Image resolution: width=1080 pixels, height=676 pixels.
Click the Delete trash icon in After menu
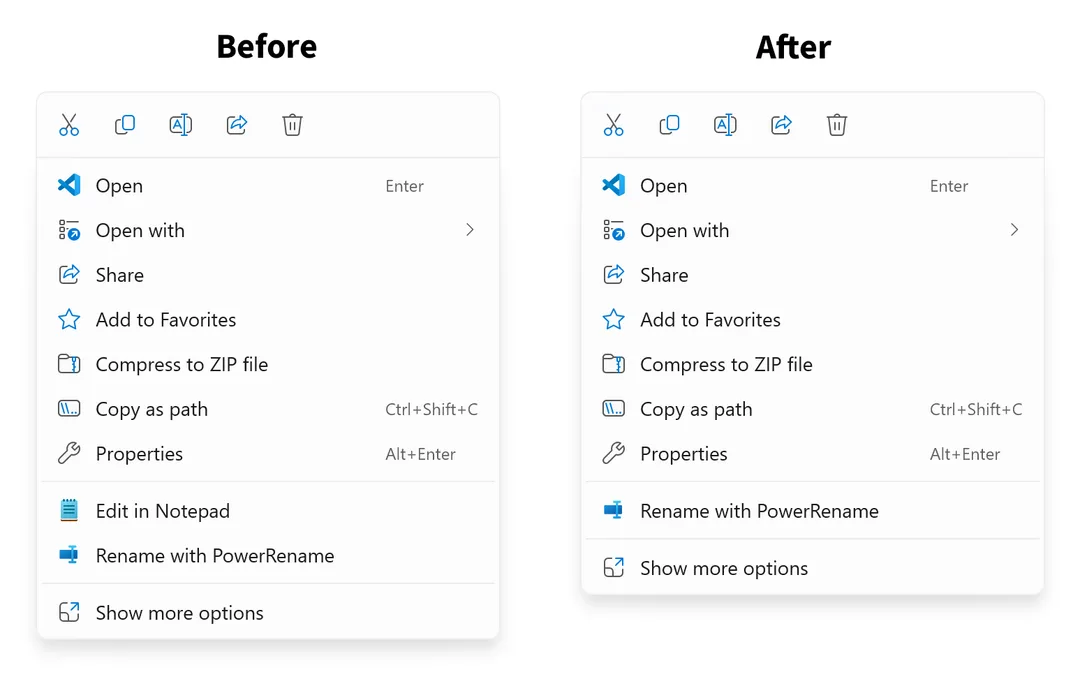837,125
